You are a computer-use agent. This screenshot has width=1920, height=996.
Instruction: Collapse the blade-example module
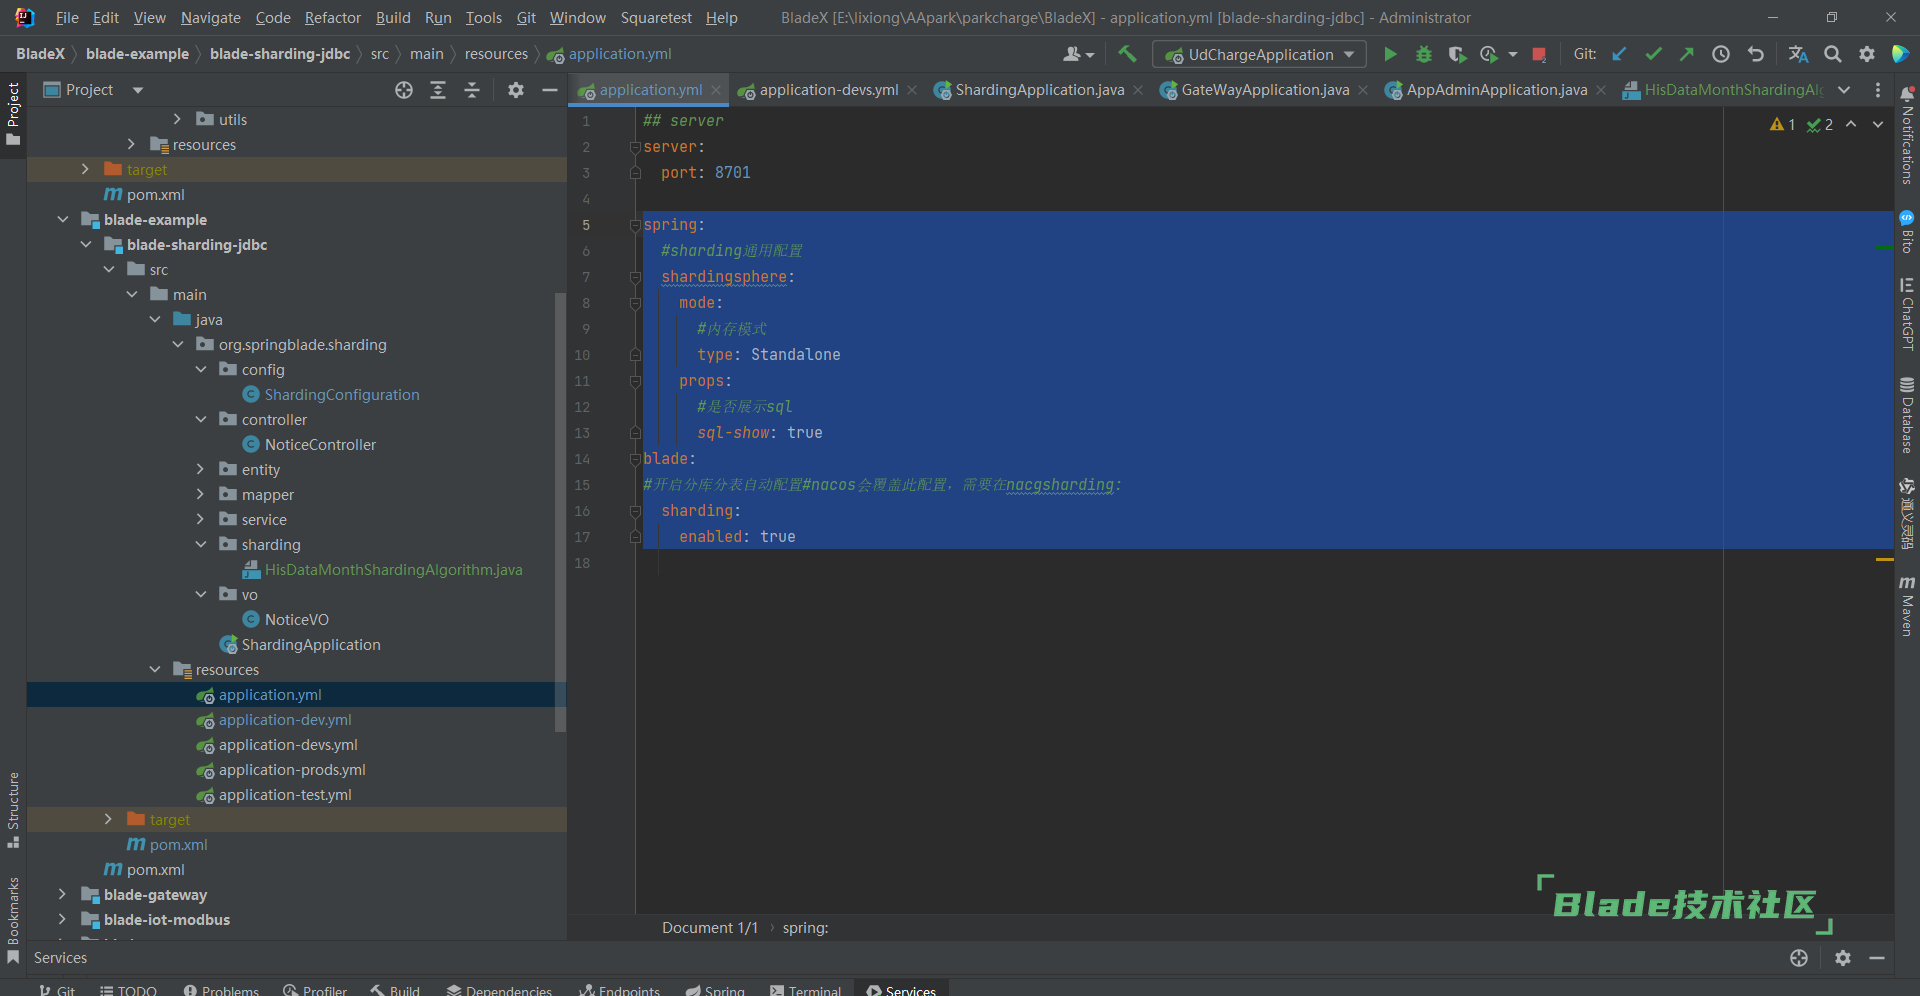(x=63, y=219)
